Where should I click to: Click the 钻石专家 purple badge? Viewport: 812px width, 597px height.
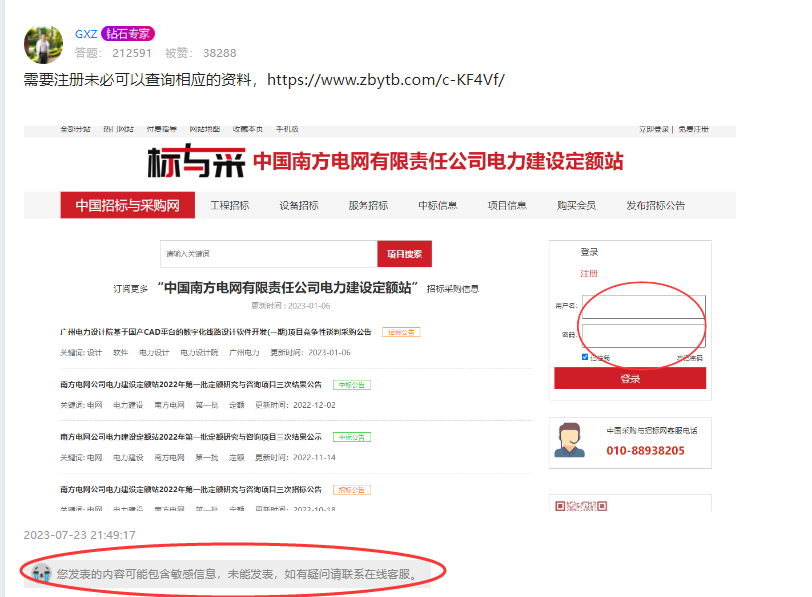tap(128, 34)
